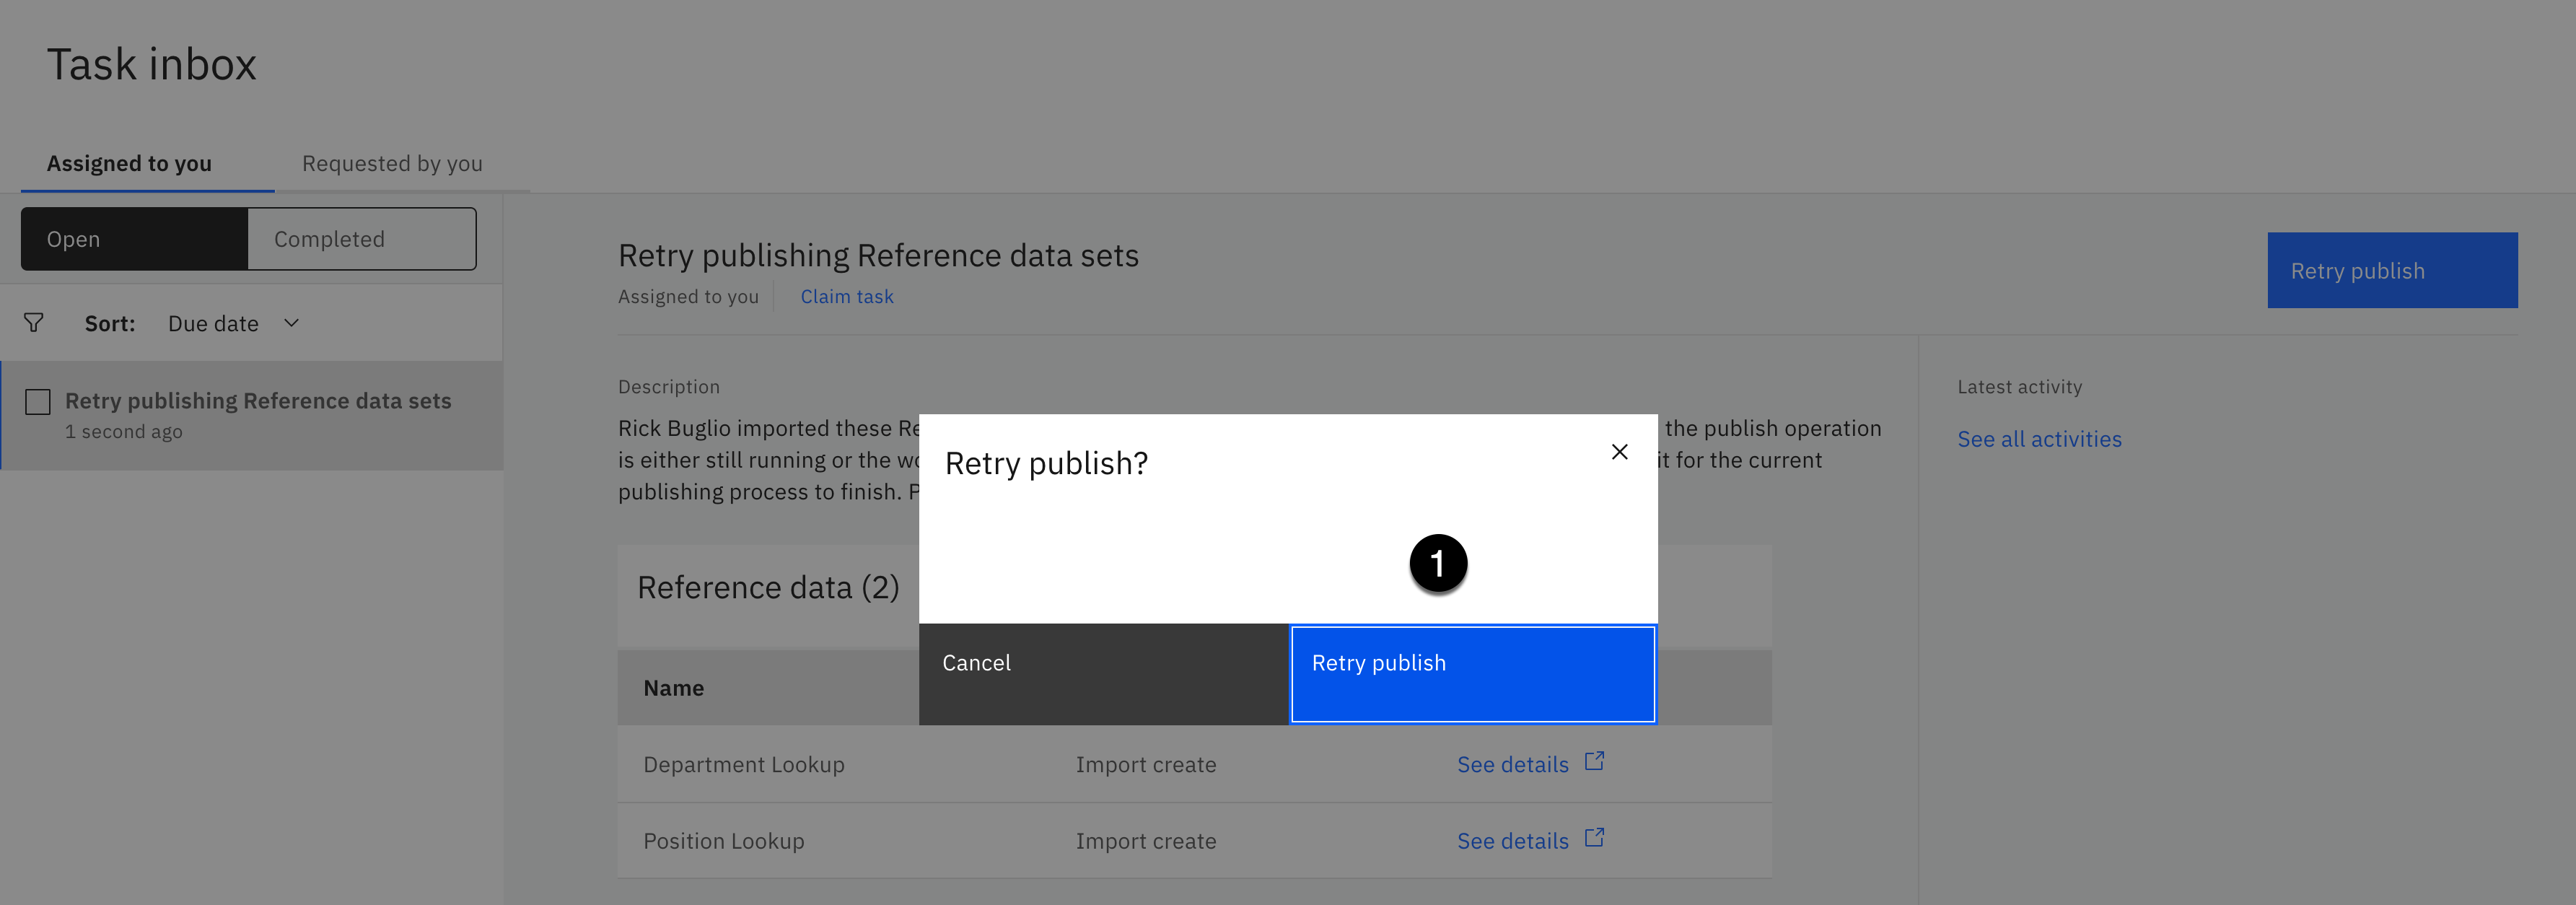Viewport: 2576px width, 905px height.
Task: Expand the Sort Due date dropdown chevron
Action: 291,323
